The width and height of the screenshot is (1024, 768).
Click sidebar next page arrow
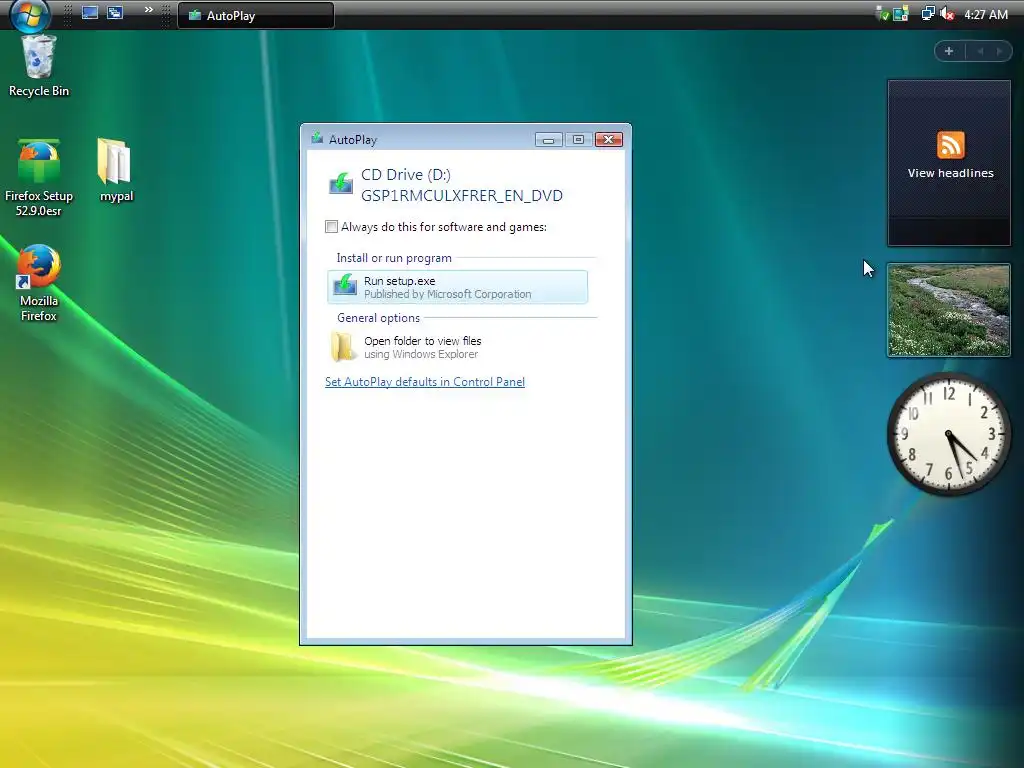tap(999, 51)
